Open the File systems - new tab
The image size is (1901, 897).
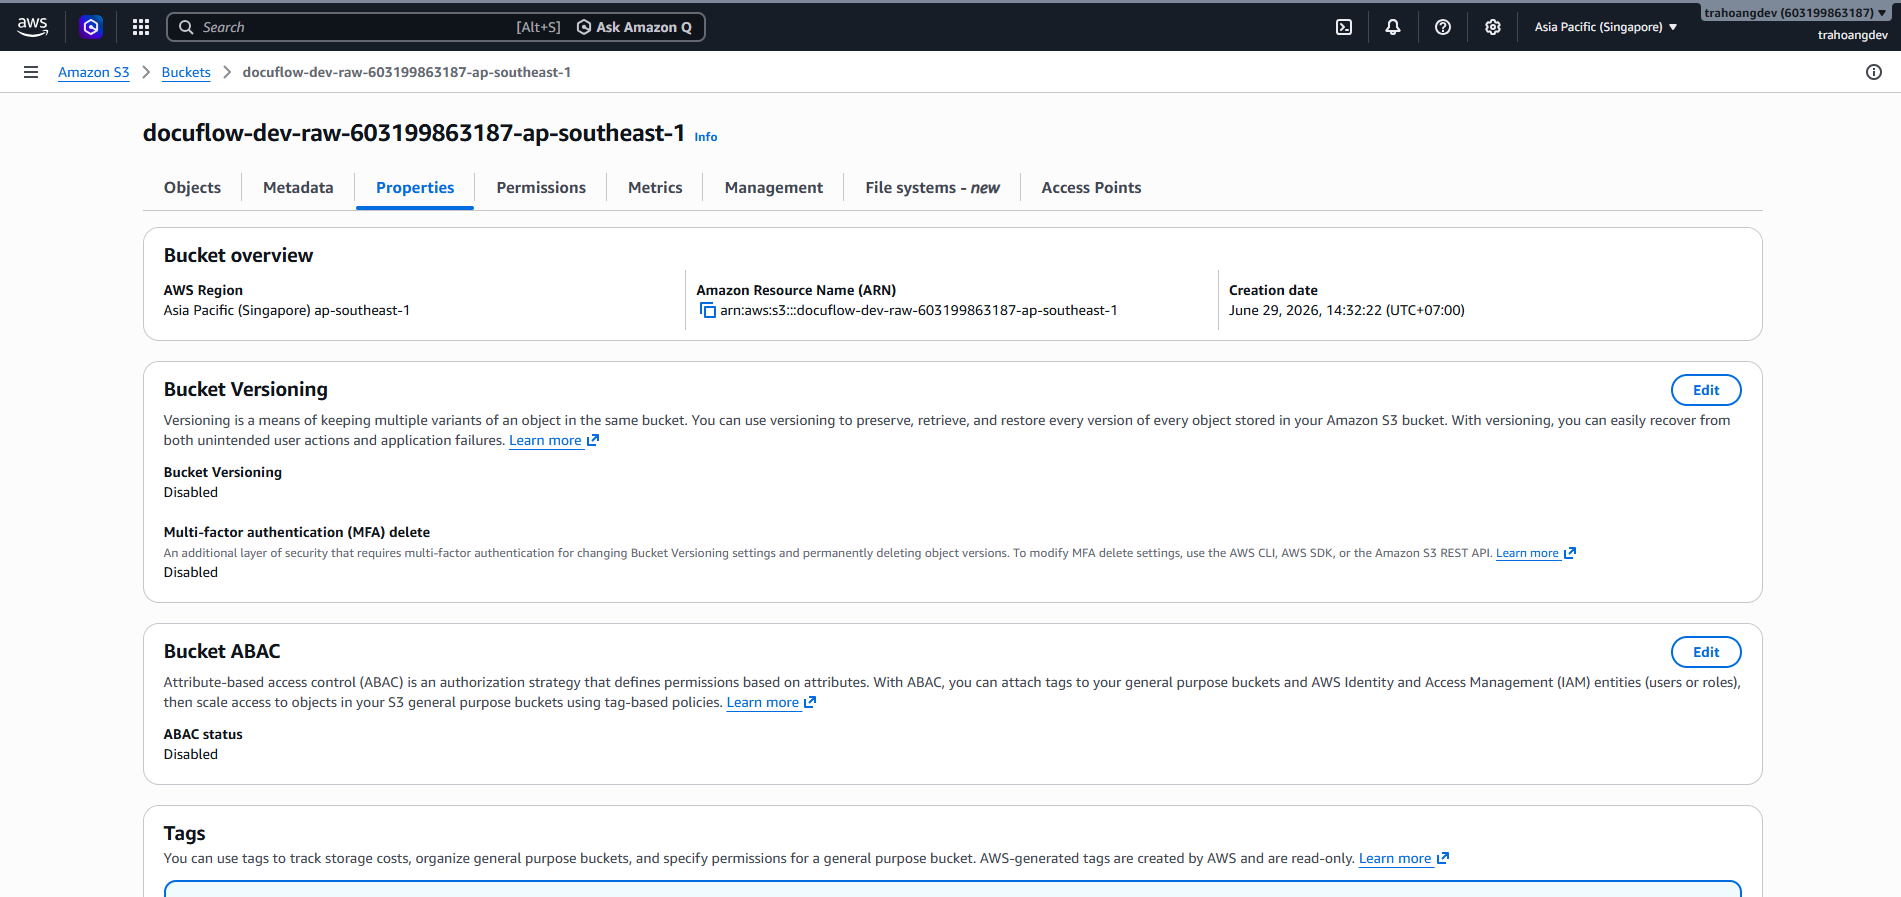click(x=932, y=188)
